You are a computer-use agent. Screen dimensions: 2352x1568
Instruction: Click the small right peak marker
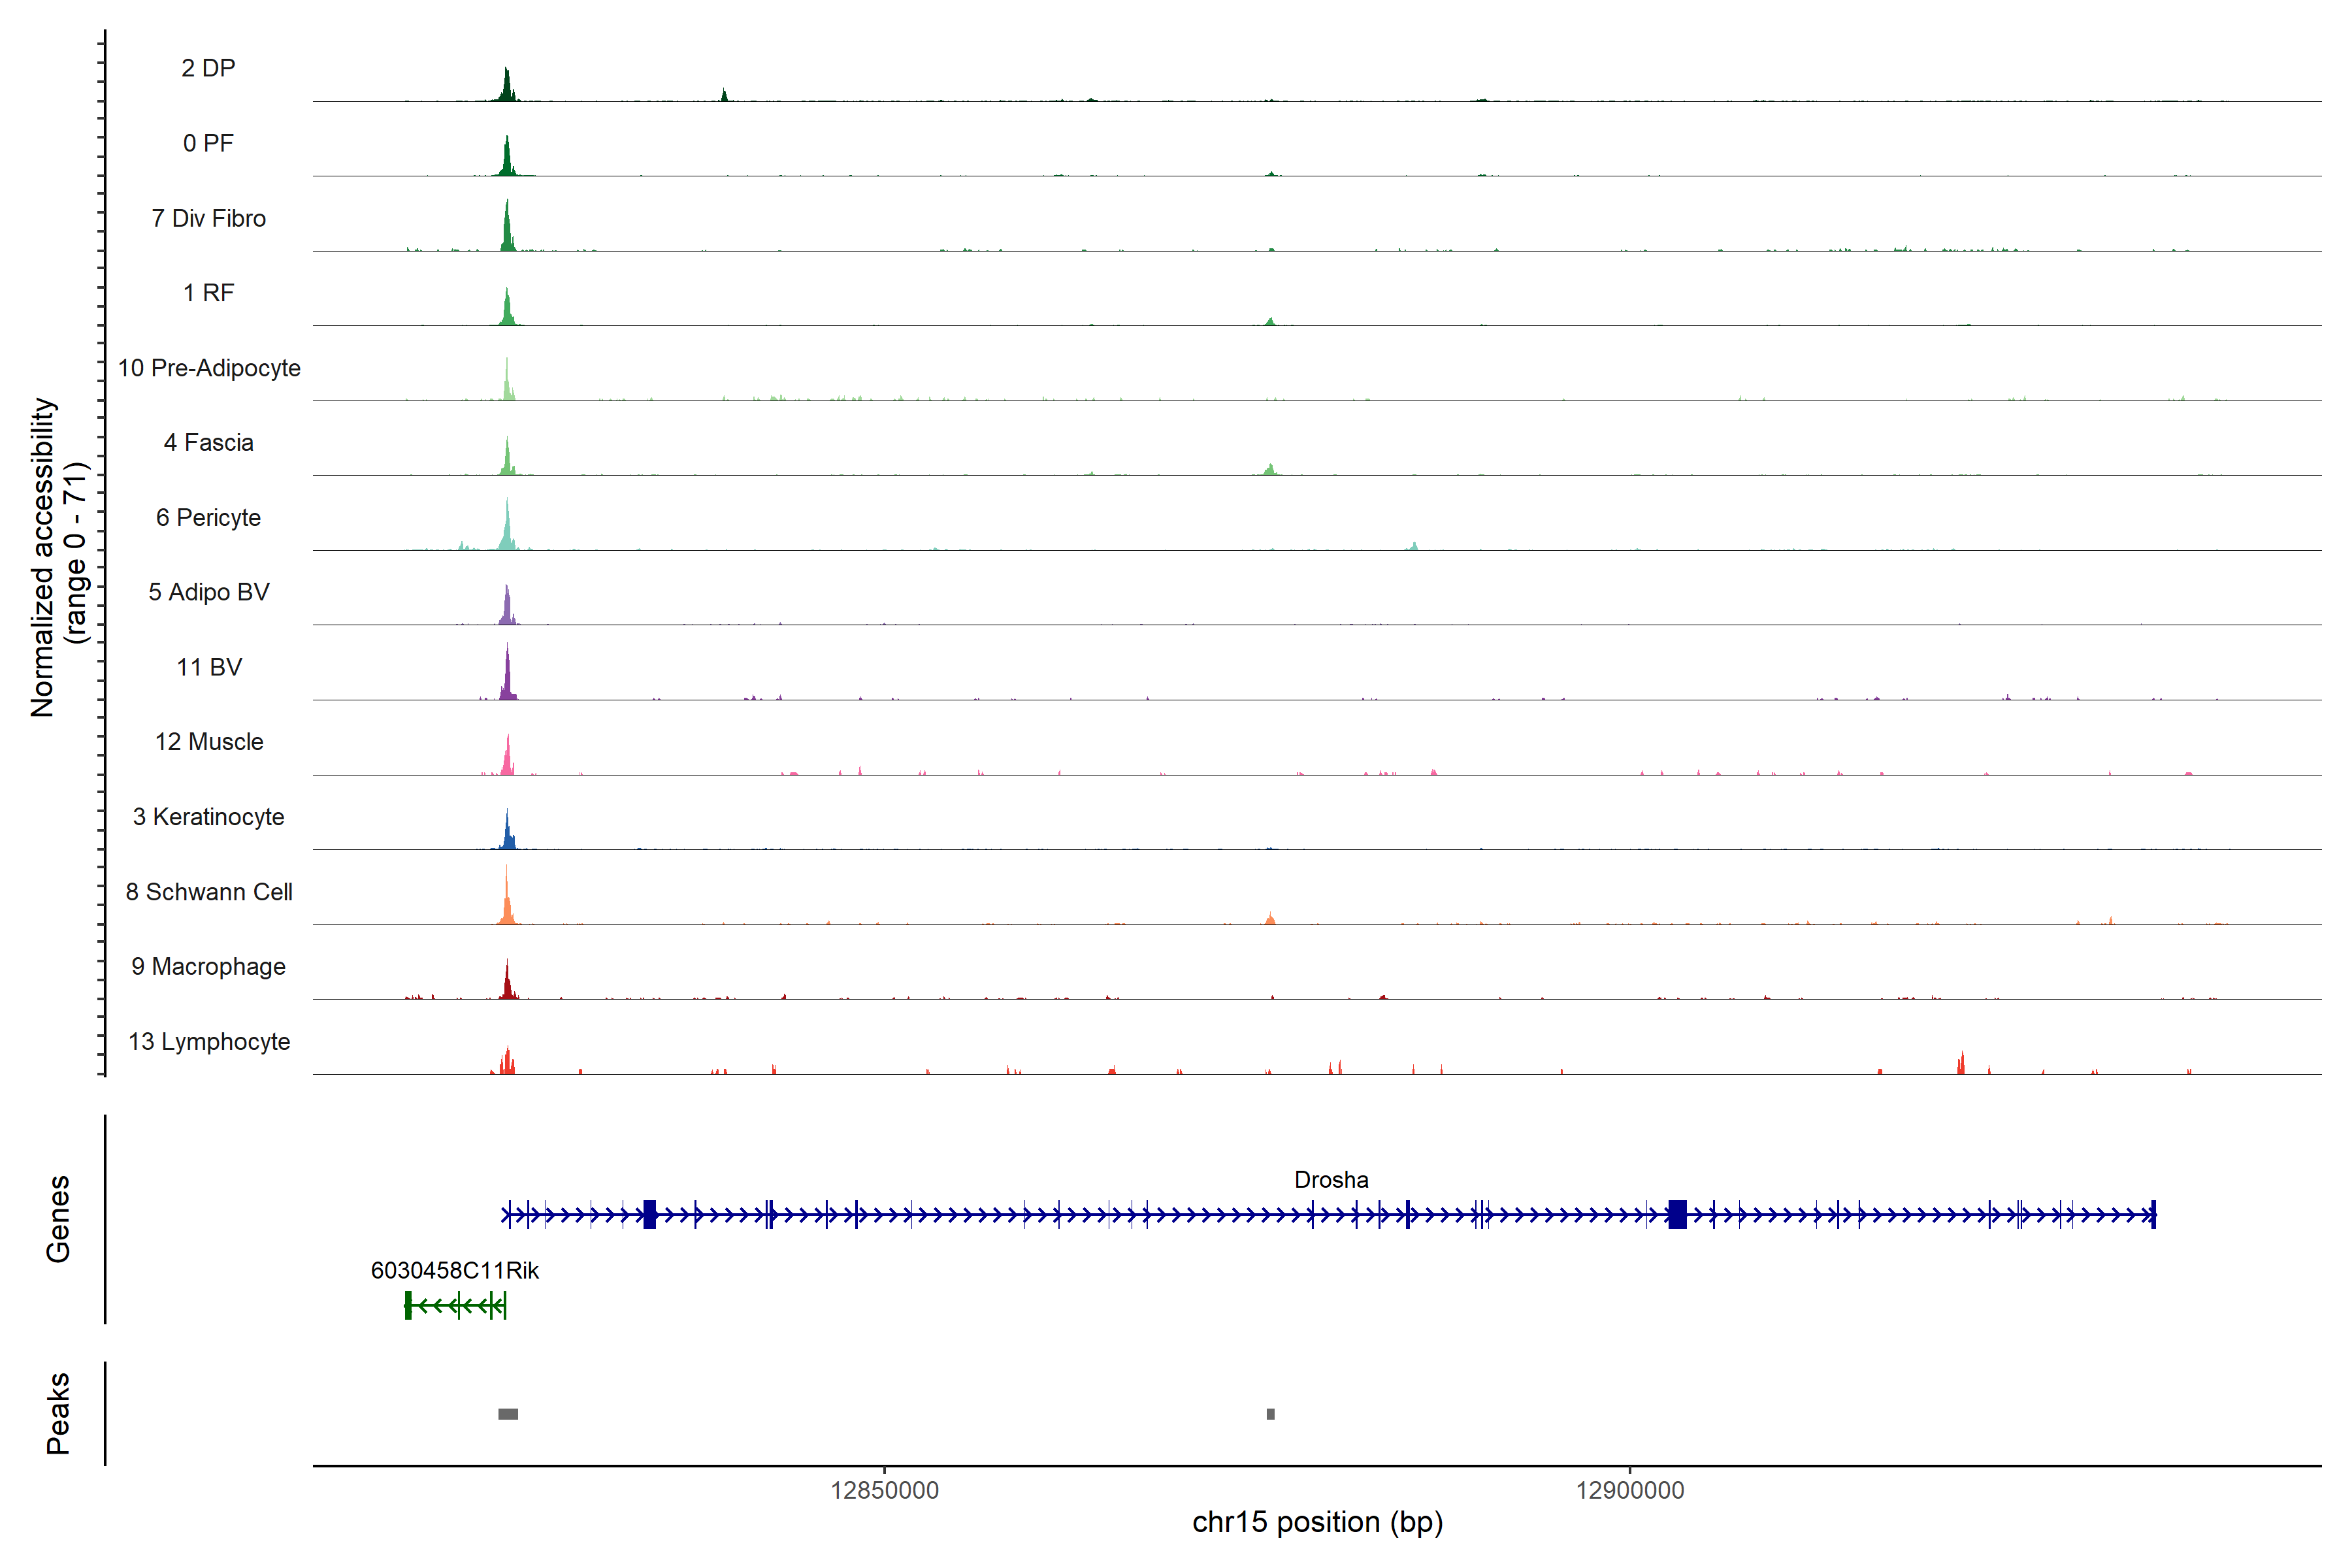[x=1270, y=1414]
